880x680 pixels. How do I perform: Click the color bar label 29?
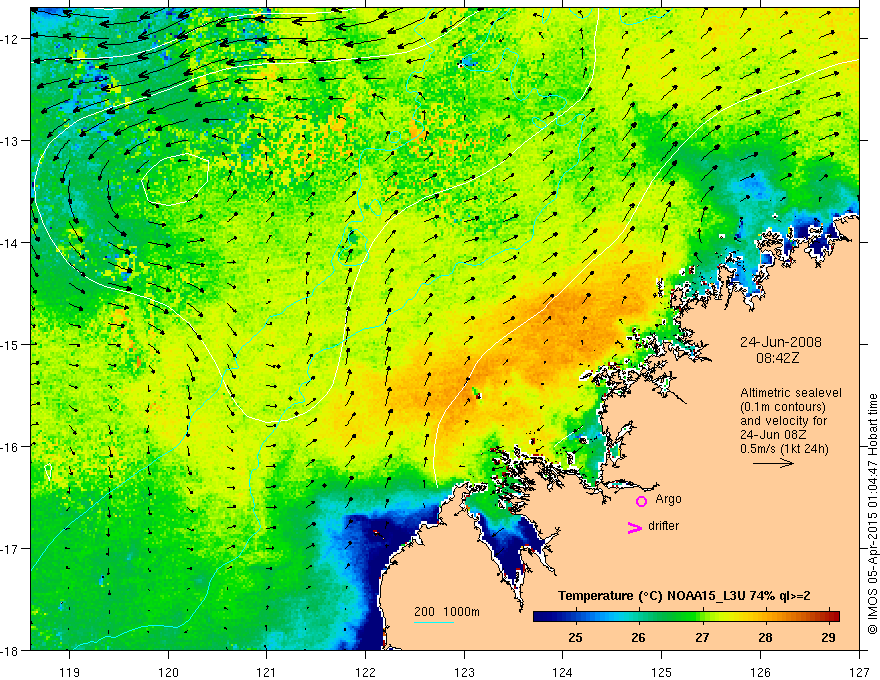pos(828,637)
